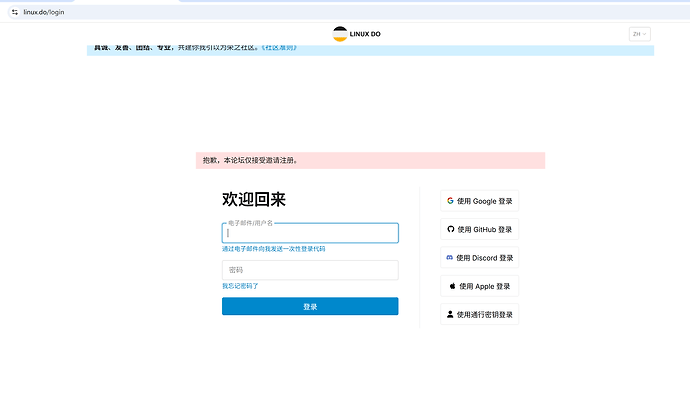Image resolution: width=690 pixels, height=399 pixels.
Task: Click the 欢迎回来 heading
Action: pyautogui.click(x=254, y=199)
